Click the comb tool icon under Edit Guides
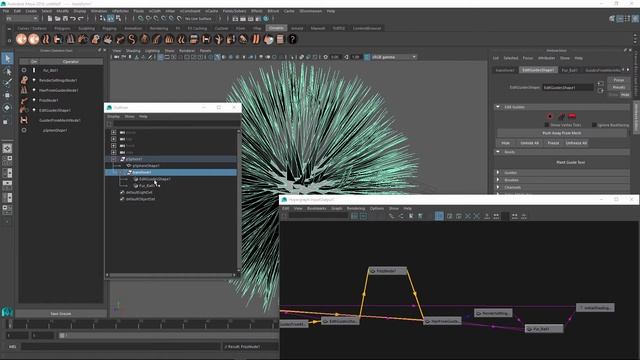 (x=561, y=116)
